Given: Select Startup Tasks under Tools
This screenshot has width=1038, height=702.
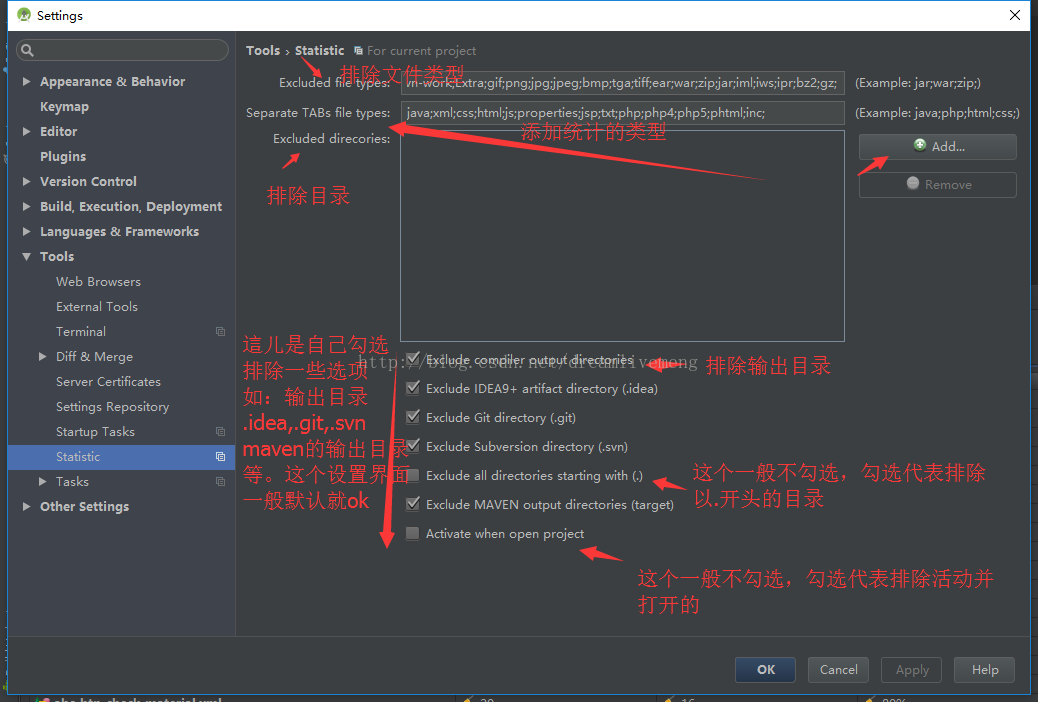Looking at the screenshot, I should (x=95, y=431).
